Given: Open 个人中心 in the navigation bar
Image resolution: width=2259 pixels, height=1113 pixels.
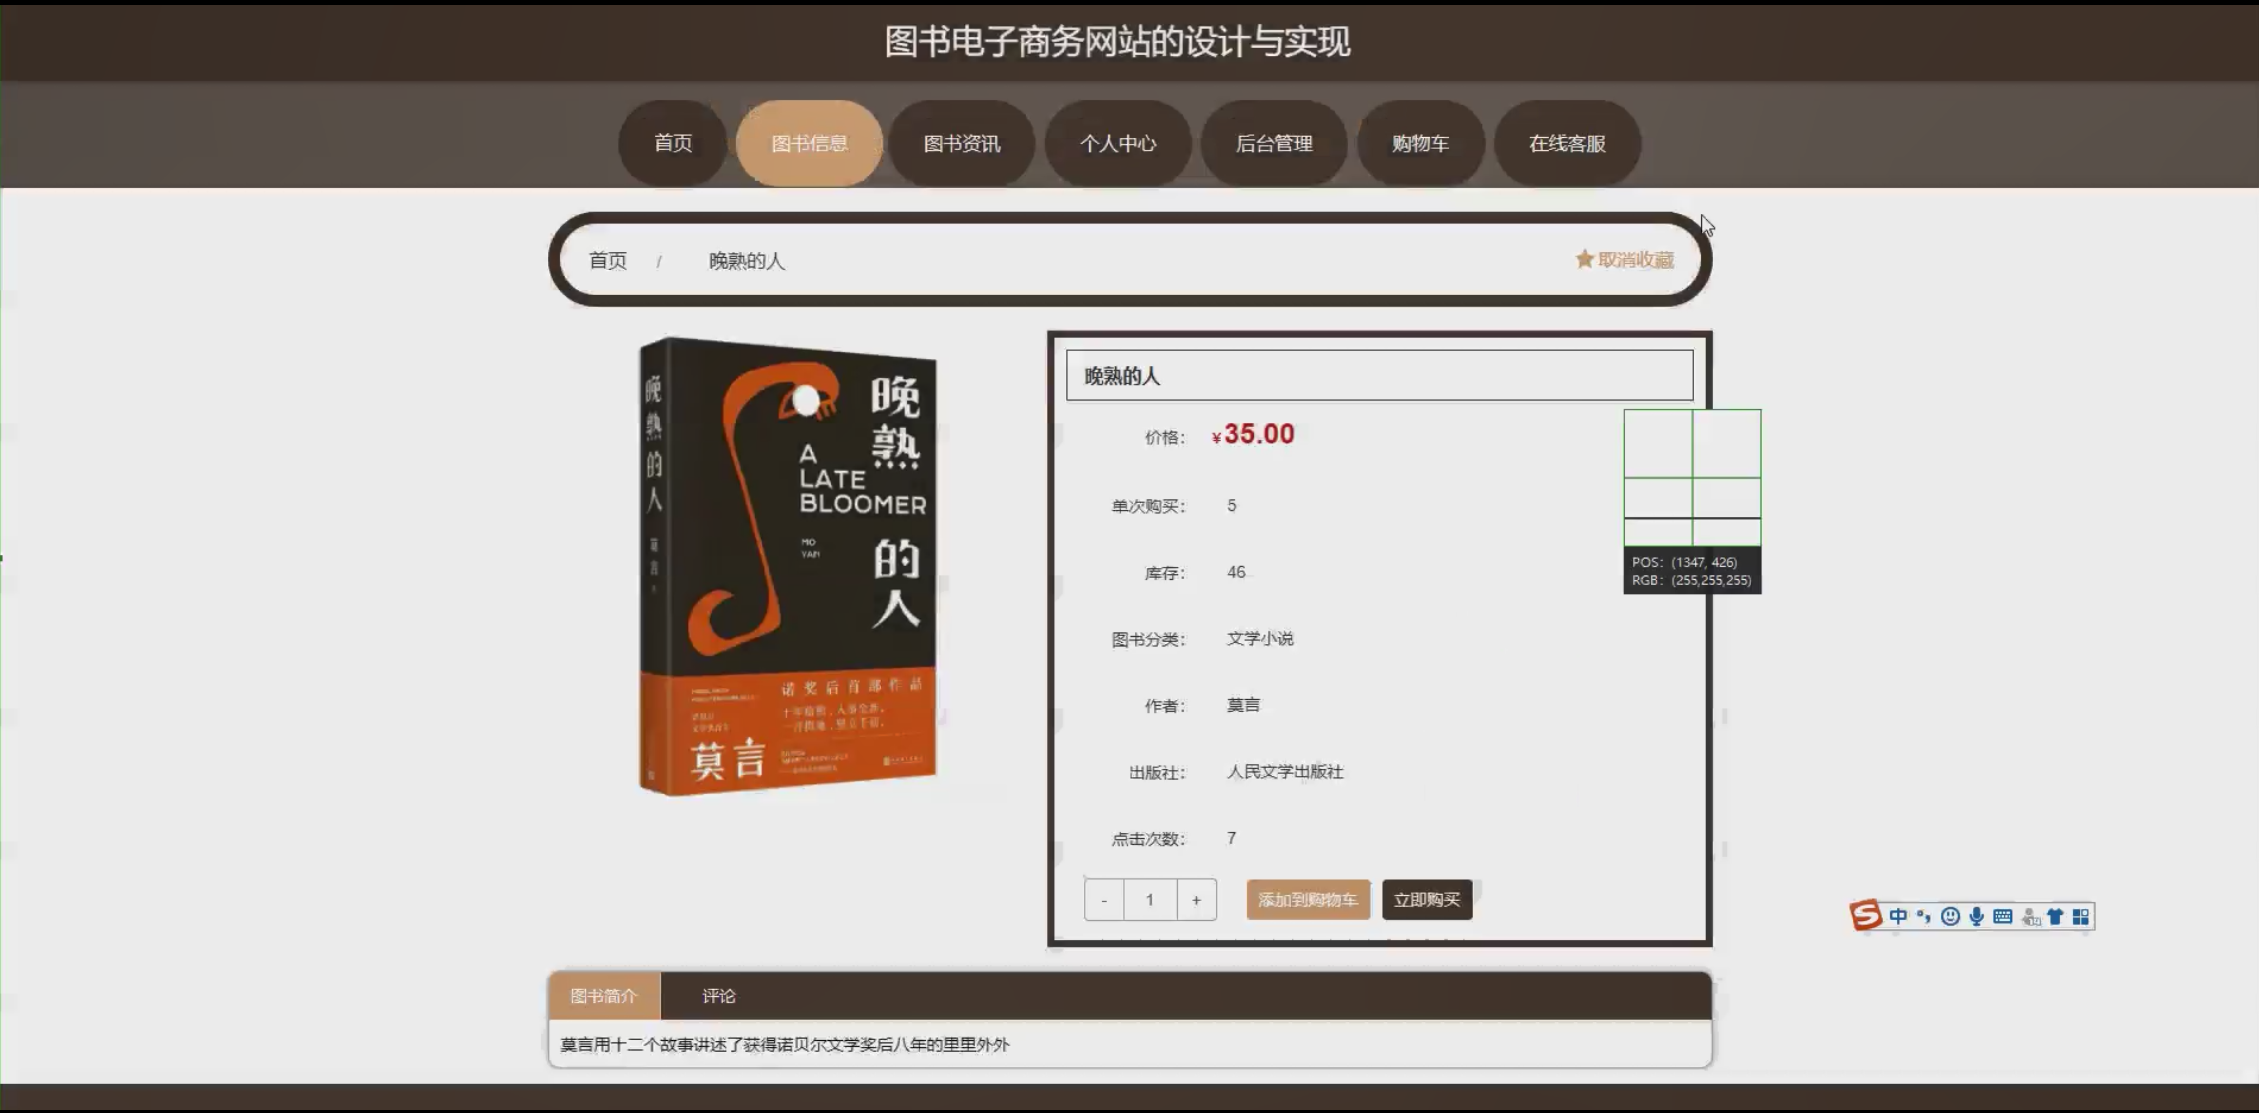Looking at the screenshot, I should coord(1118,143).
